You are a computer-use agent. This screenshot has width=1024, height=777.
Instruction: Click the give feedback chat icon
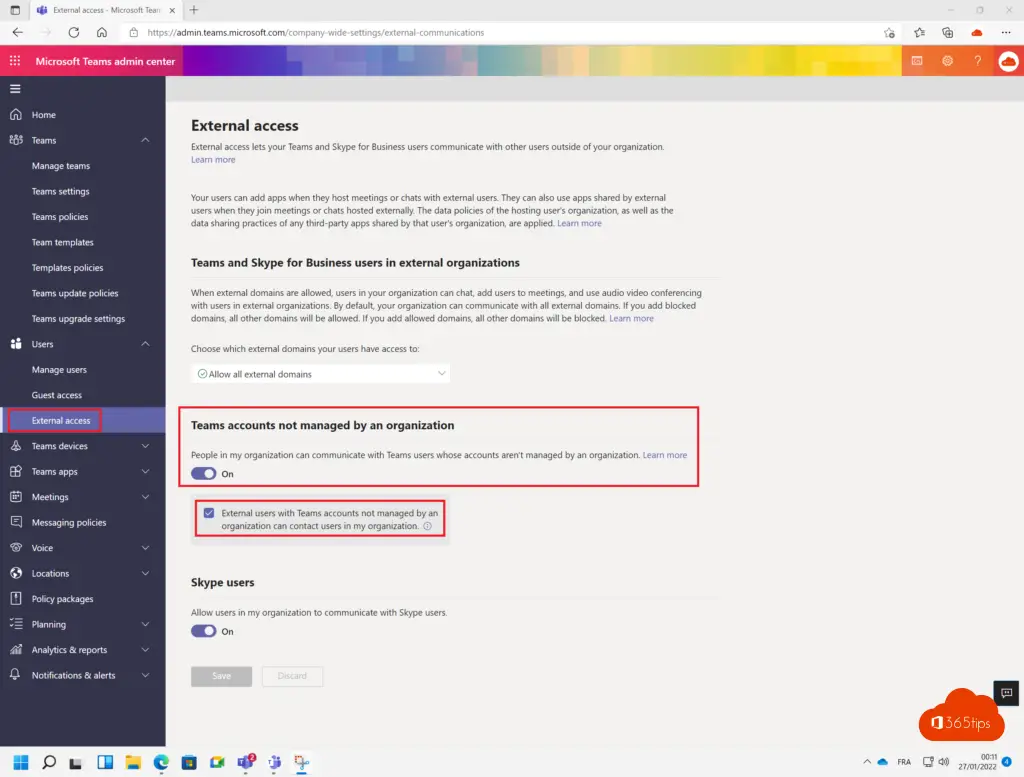[x=1006, y=693]
